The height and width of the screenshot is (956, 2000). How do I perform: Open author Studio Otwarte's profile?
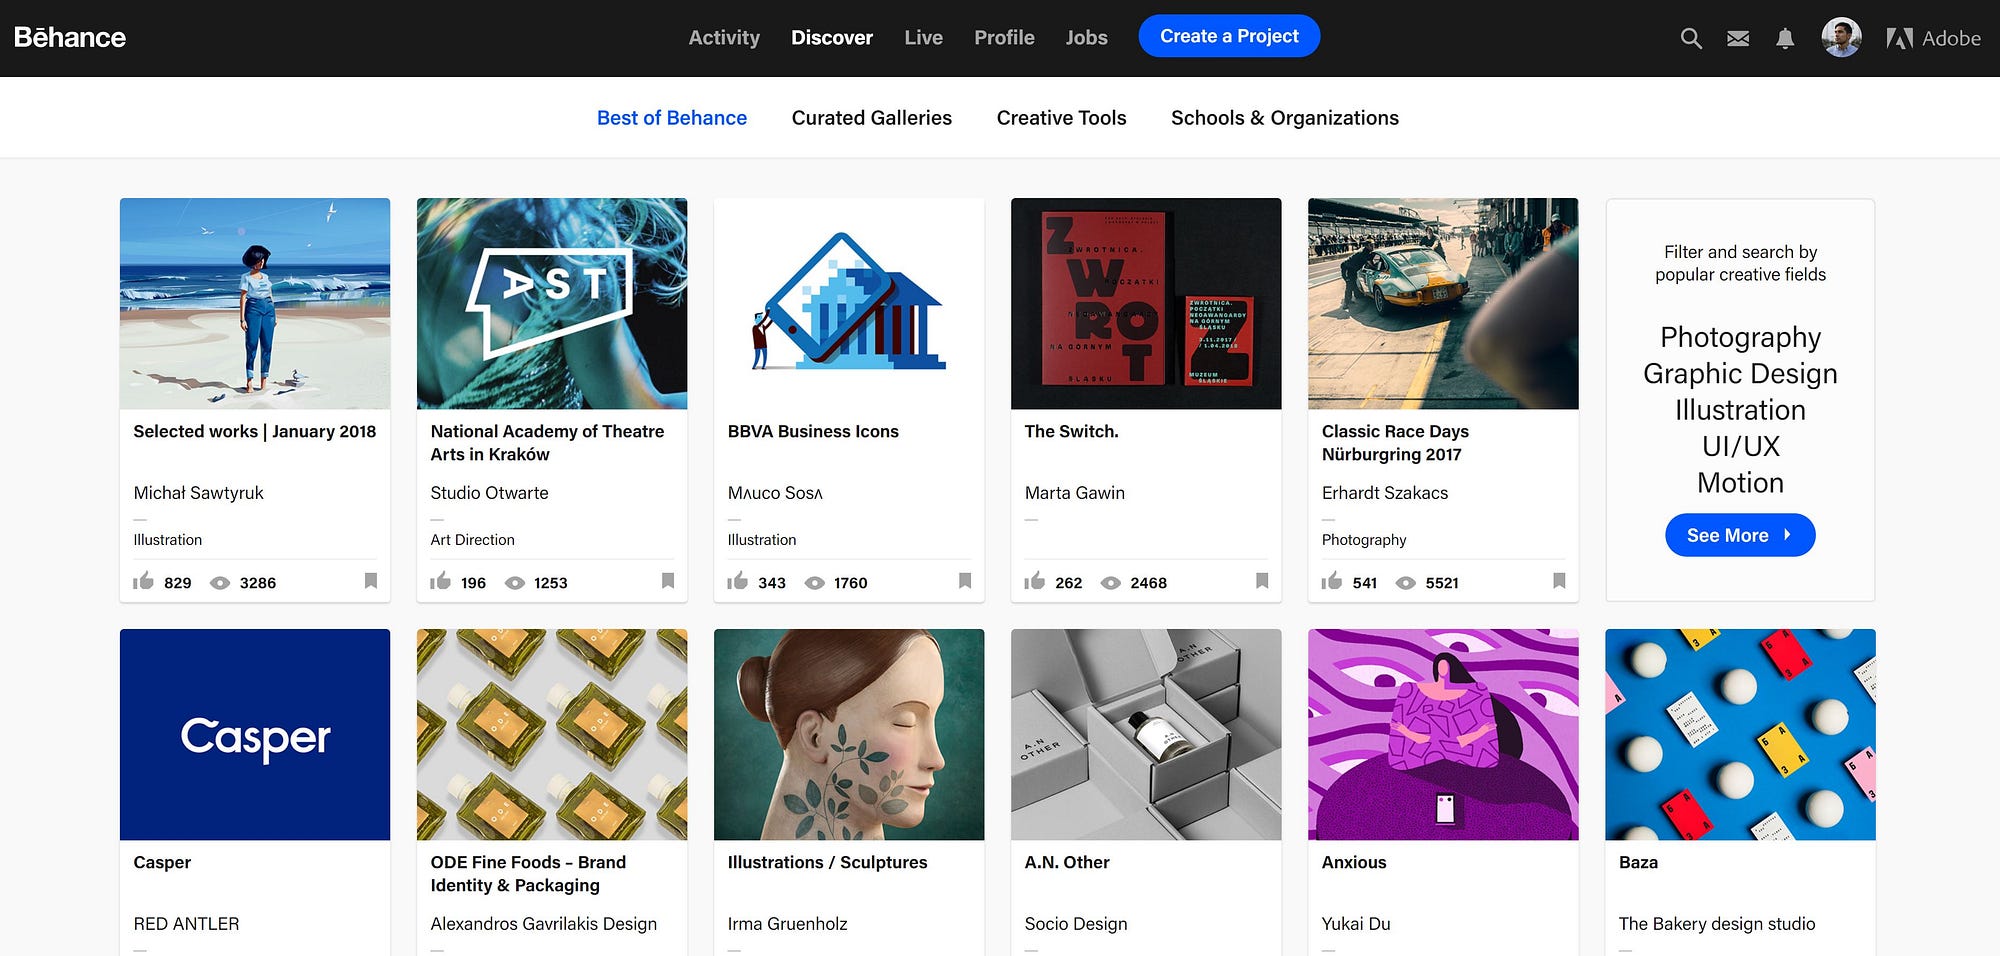point(489,493)
